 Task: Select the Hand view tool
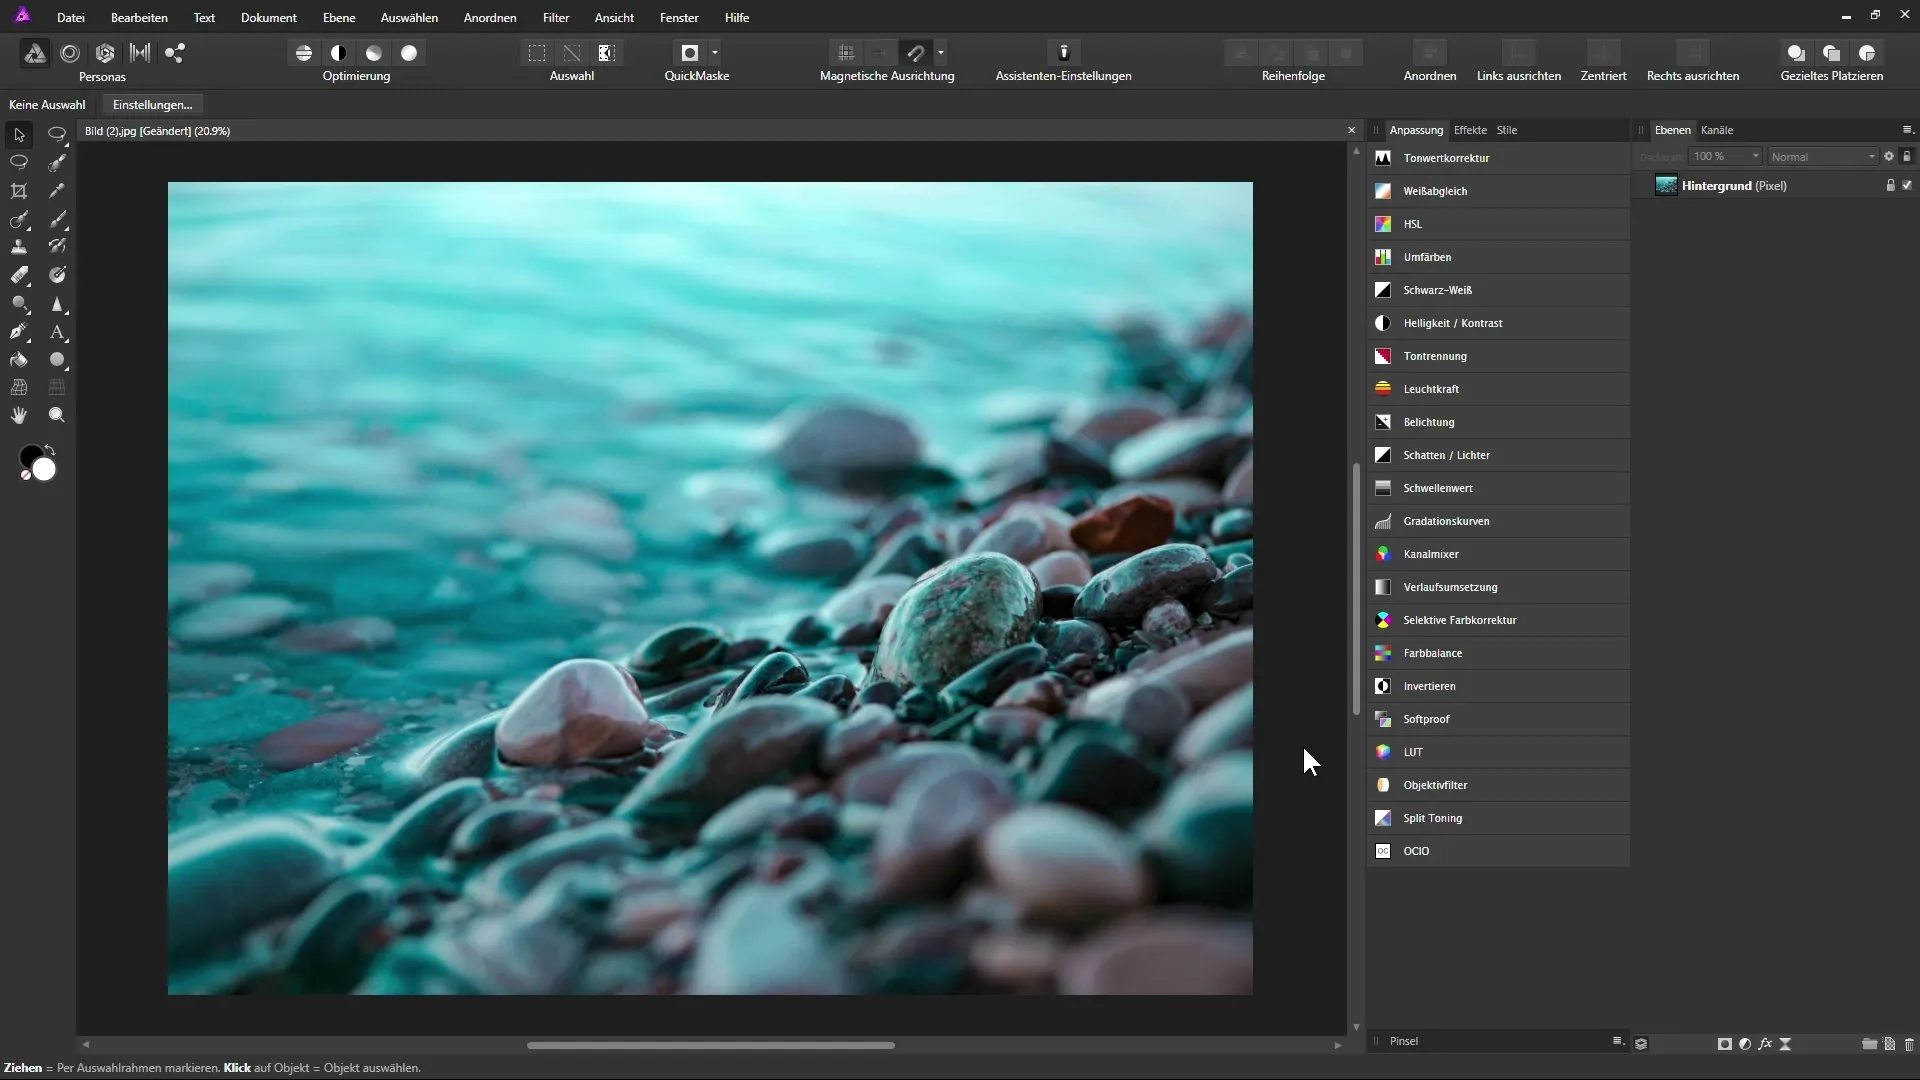click(x=19, y=415)
